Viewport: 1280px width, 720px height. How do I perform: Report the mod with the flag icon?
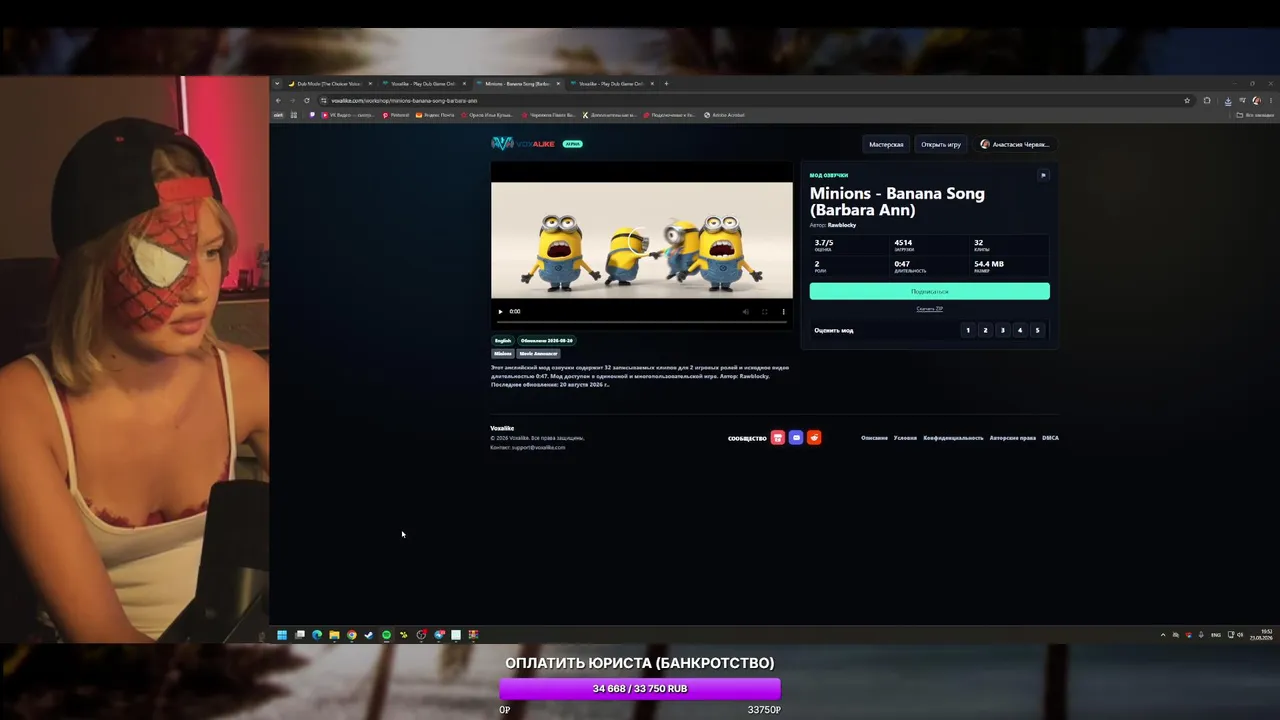pyautogui.click(x=1043, y=175)
